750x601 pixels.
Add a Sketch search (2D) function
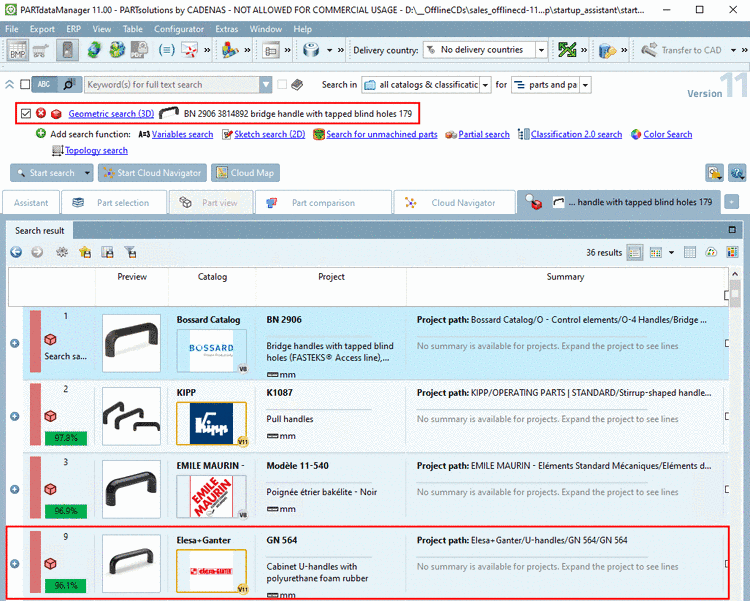pyautogui.click(x=270, y=134)
